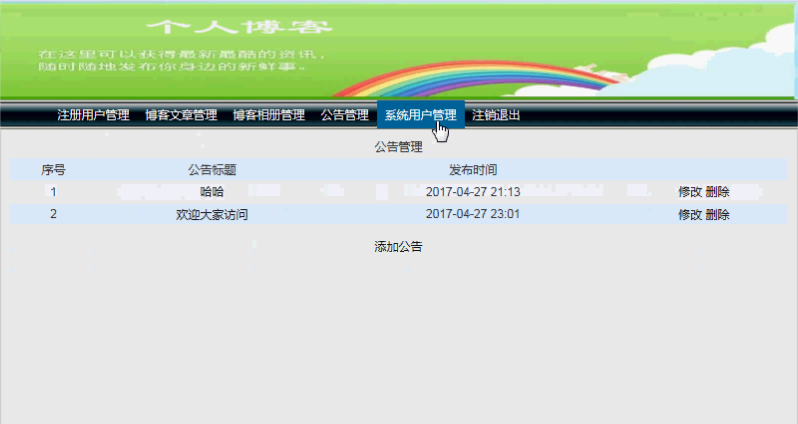Click 删除 on the 欢迎大家访问 row
798x424 pixels.
(718, 214)
